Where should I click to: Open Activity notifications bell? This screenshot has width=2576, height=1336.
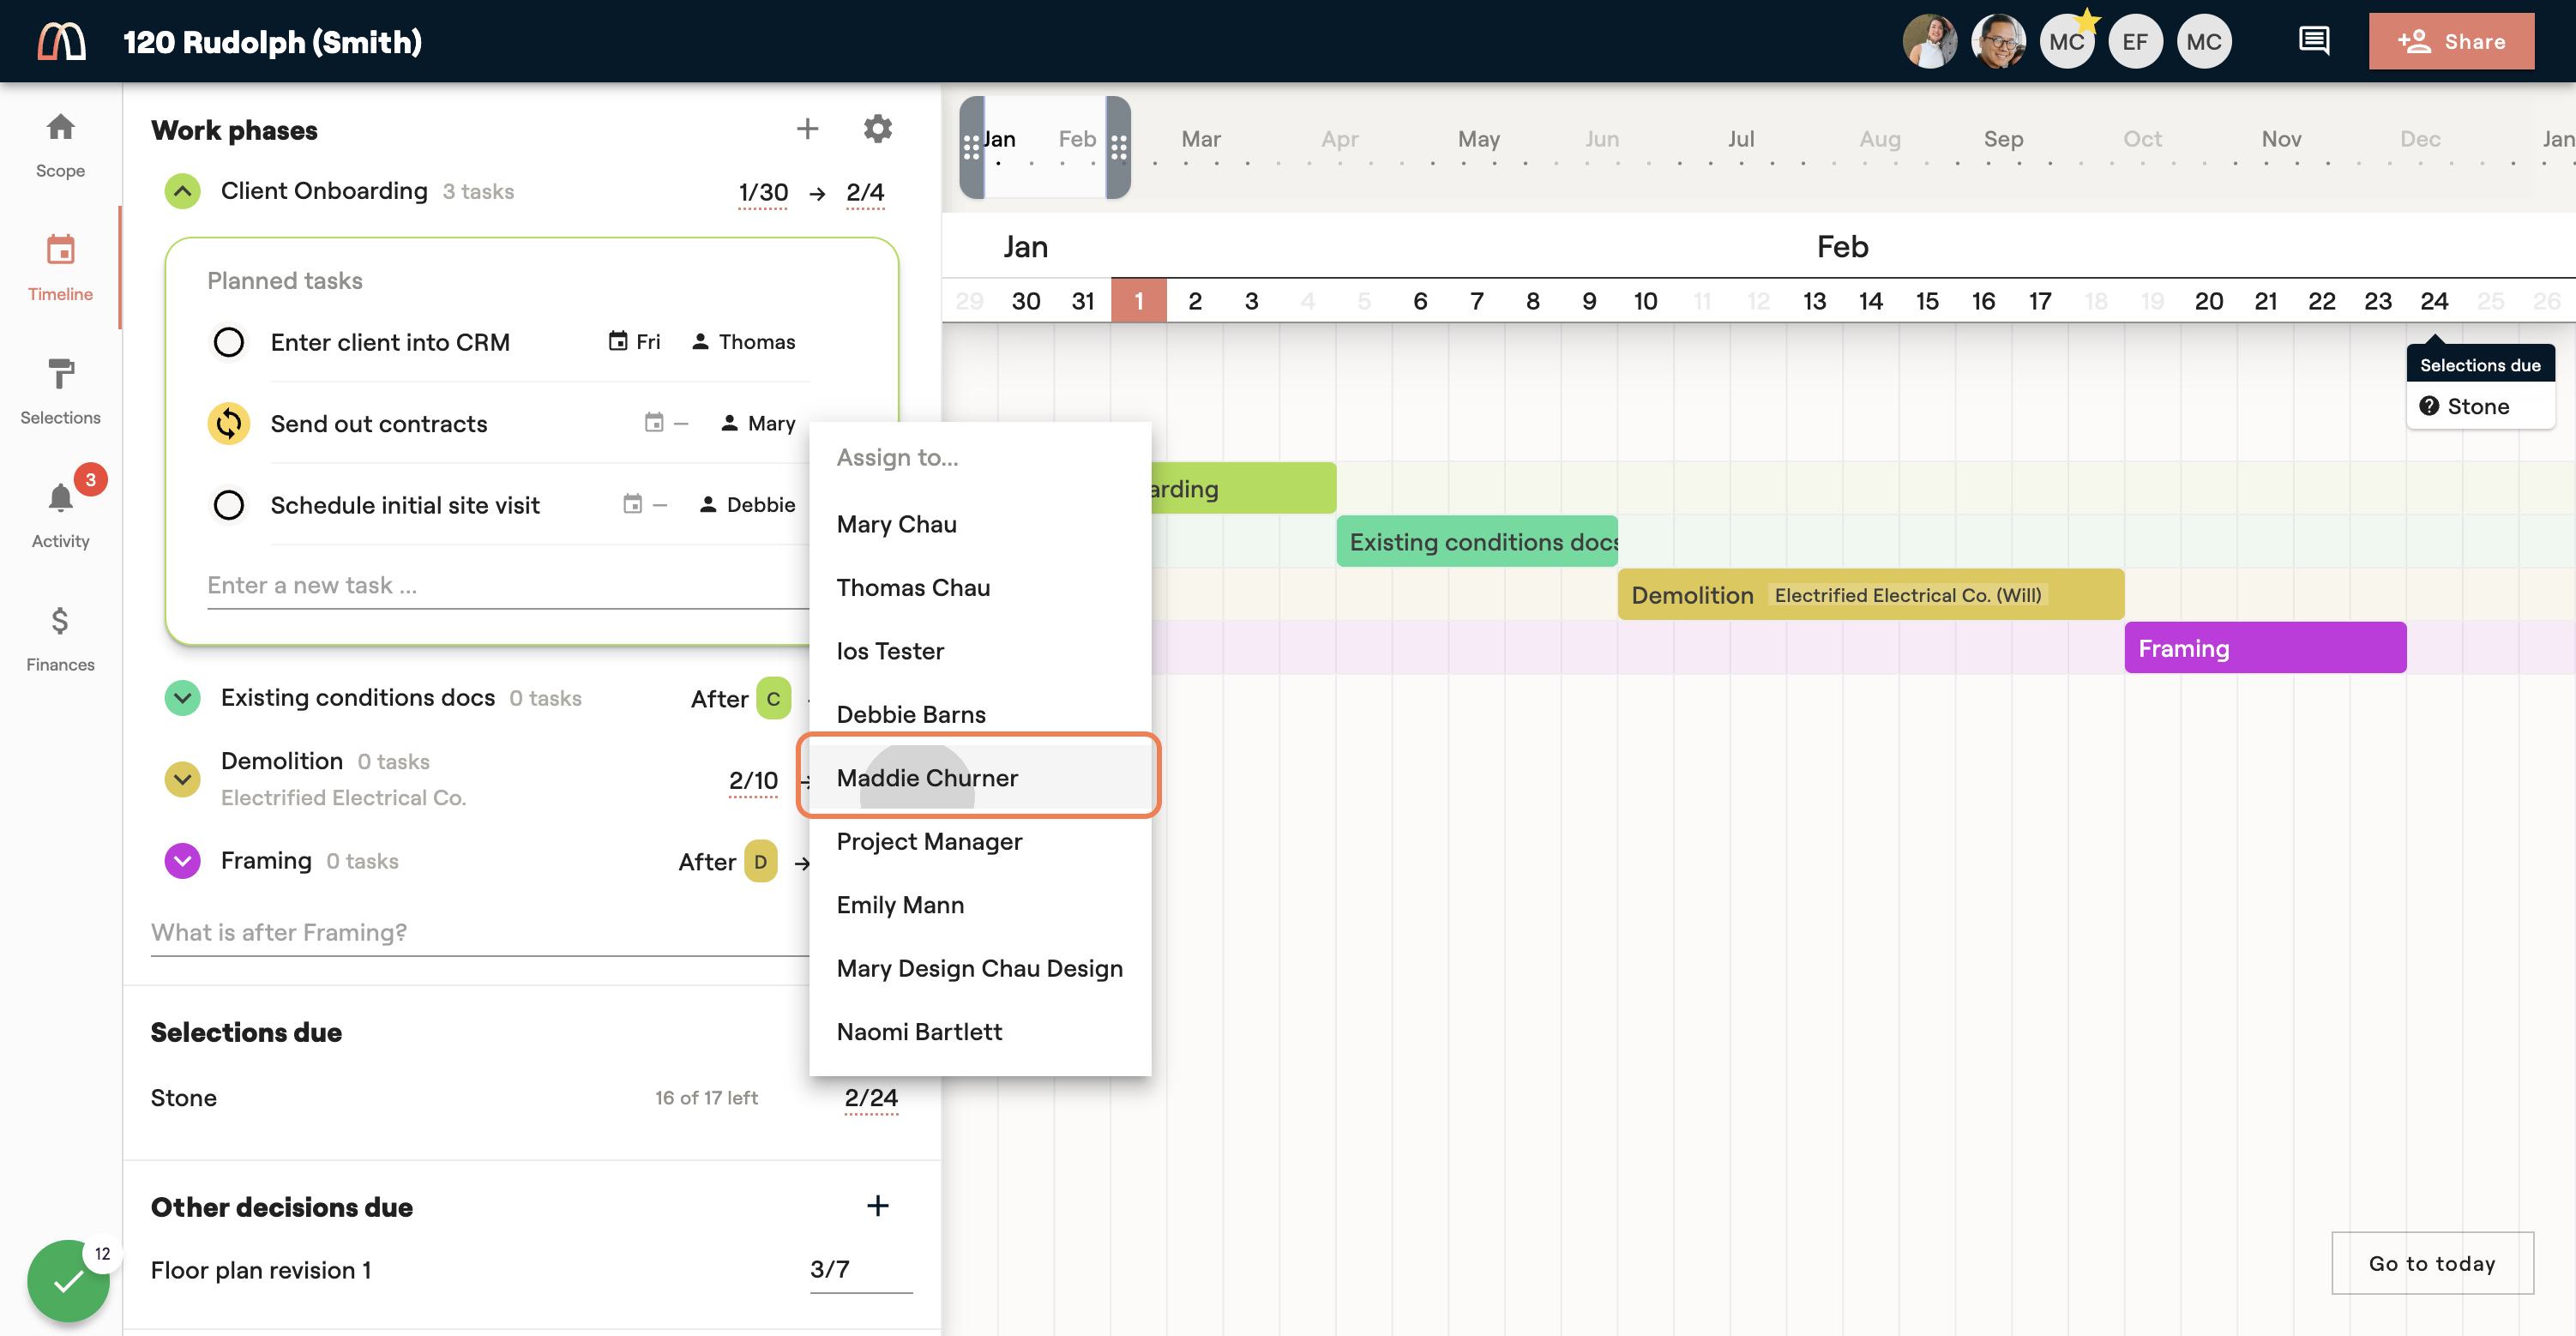pyautogui.click(x=60, y=515)
